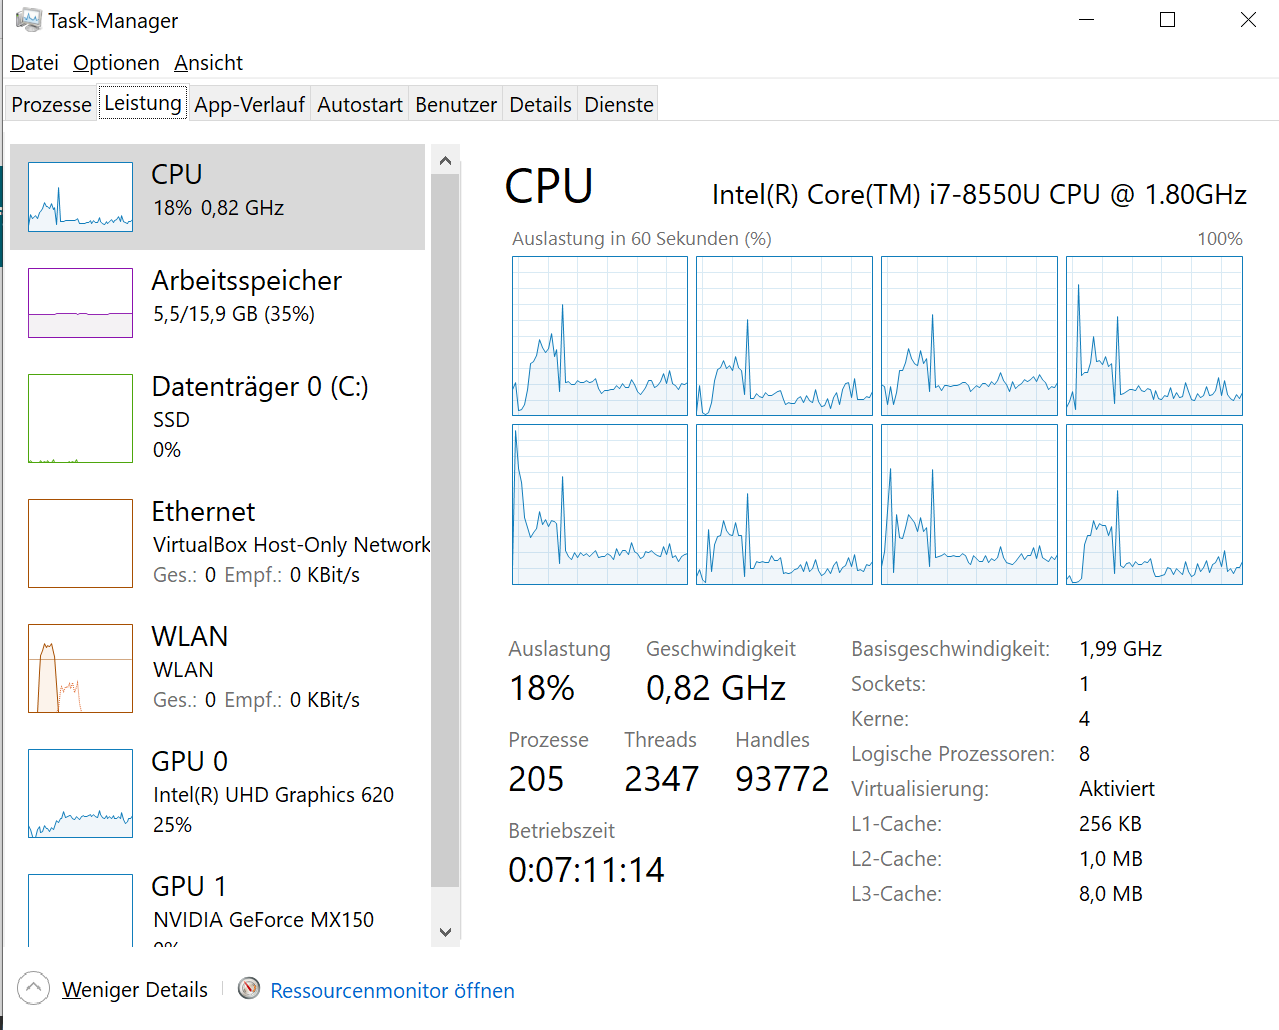
Task: Select the GPU 0 Intel UHD thumbnail
Action: [80, 792]
